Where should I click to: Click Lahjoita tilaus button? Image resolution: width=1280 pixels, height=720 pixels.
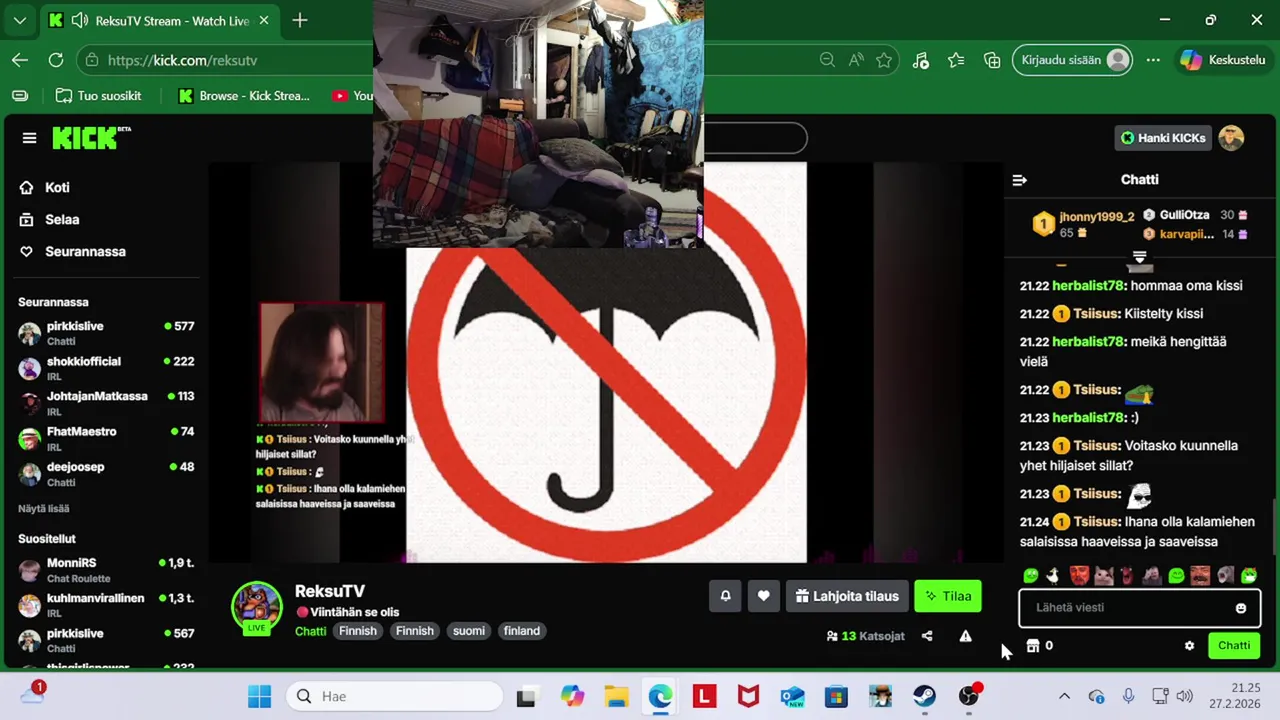[x=847, y=596]
